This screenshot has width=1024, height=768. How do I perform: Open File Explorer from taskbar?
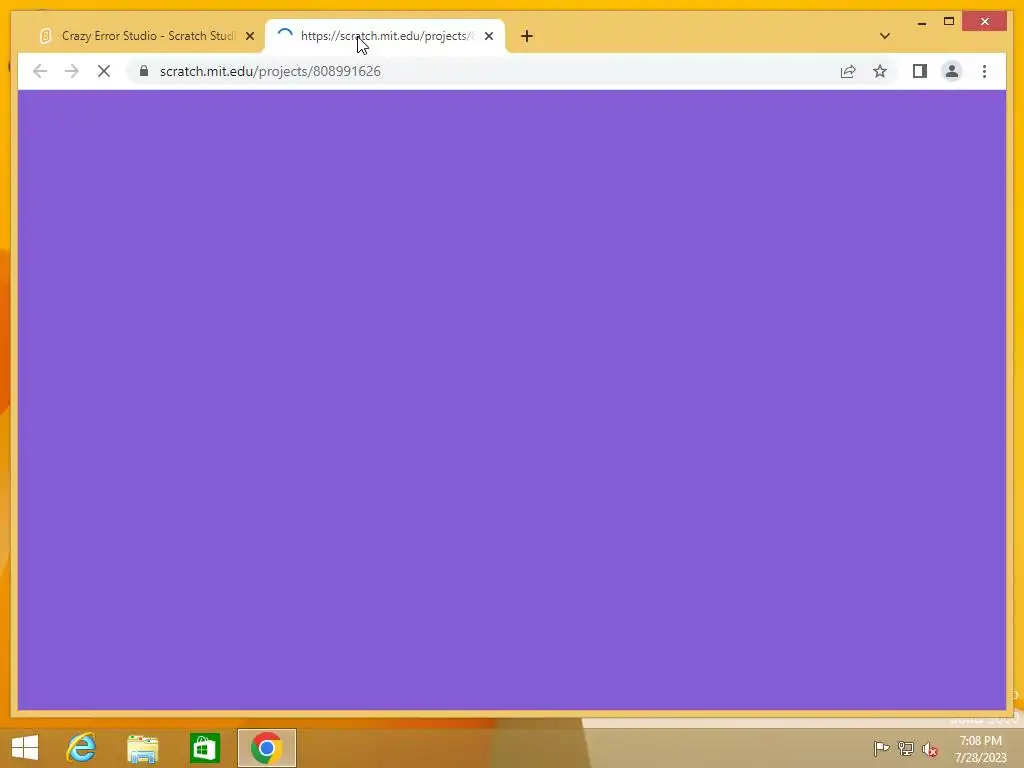point(142,748)
